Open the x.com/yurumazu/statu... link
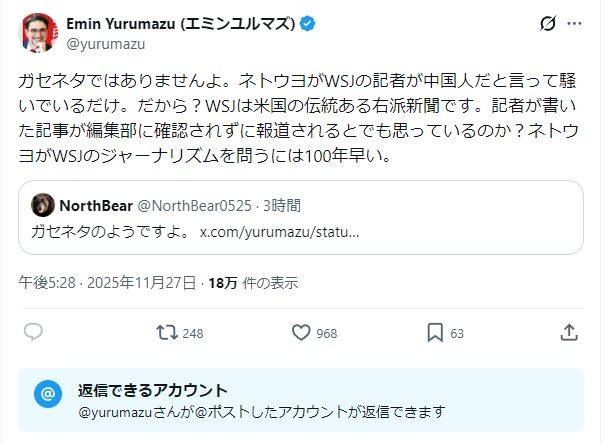 click(x=280, y=231)
